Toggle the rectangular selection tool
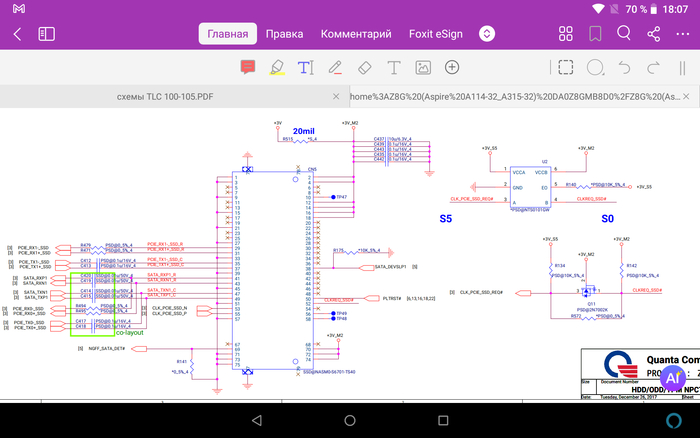 pyautogui.click(x=566, y=67)
